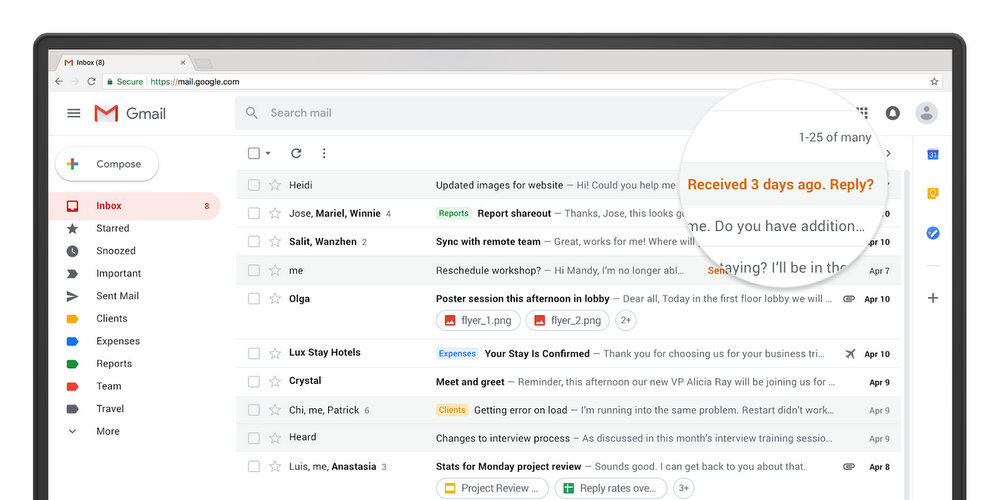
Task: Open the account avatar icon
Action: tap(927, 113)
